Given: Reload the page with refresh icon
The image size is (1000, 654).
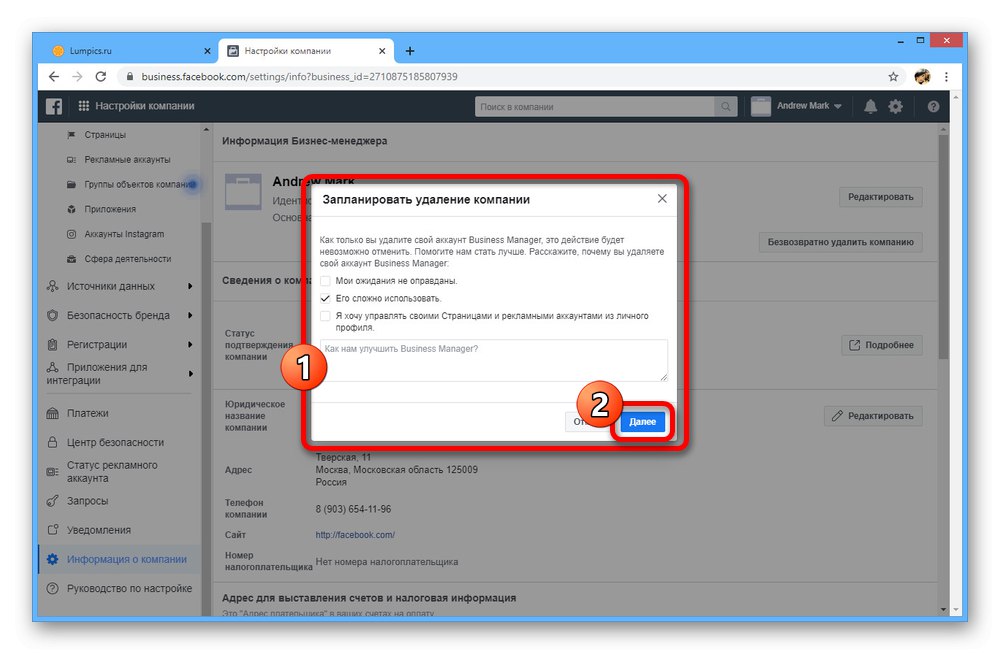Looking at the screenshot, I should point(101,77).
